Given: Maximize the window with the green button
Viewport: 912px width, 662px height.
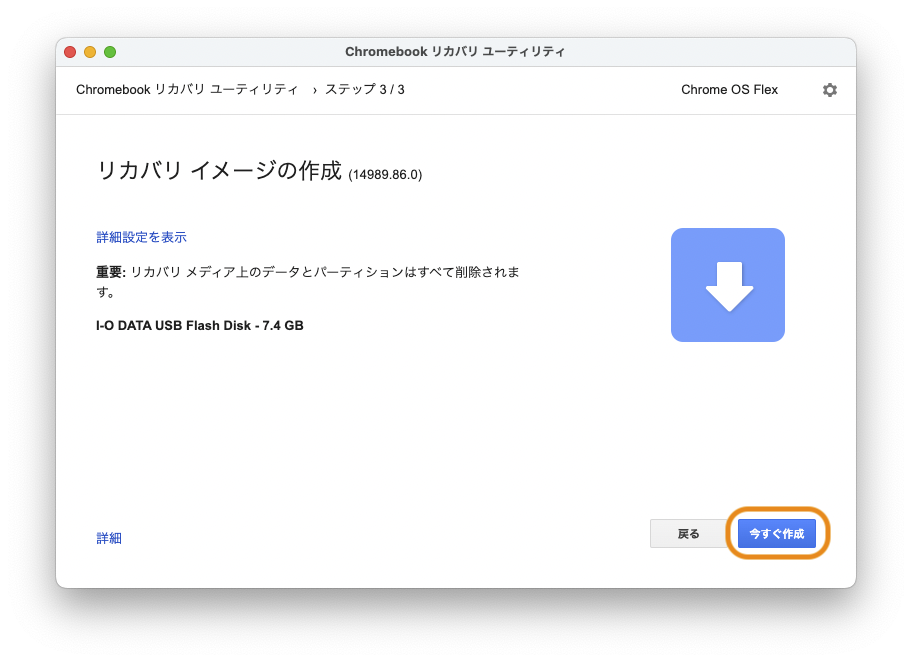Looking at the screenshot, I should click(110, 52).
